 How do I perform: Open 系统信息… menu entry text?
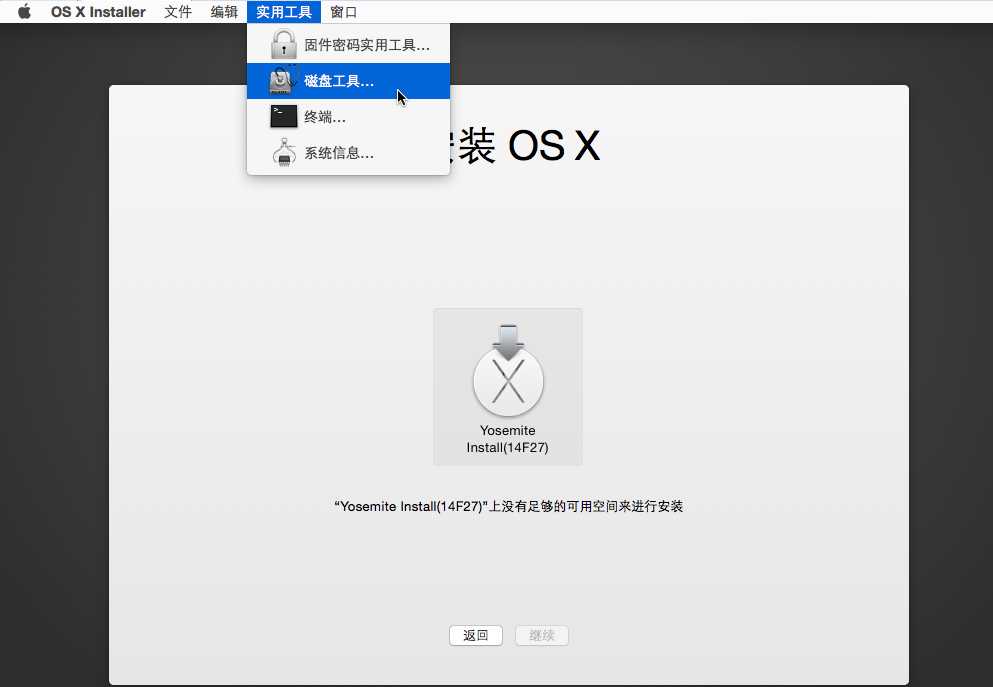click(x=339, y=153)
